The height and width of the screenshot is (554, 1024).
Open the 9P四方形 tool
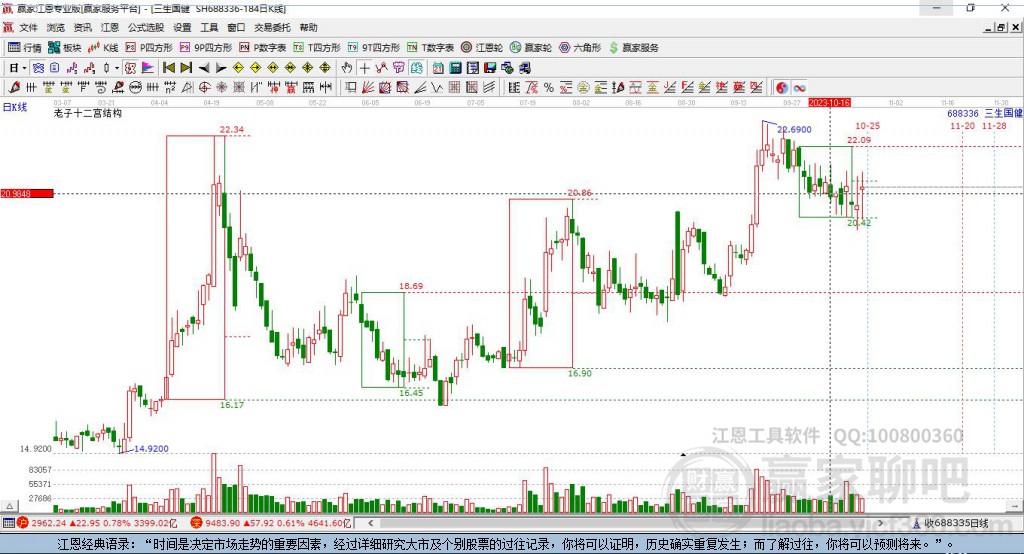pyautogui.click(x=206, y=48)
